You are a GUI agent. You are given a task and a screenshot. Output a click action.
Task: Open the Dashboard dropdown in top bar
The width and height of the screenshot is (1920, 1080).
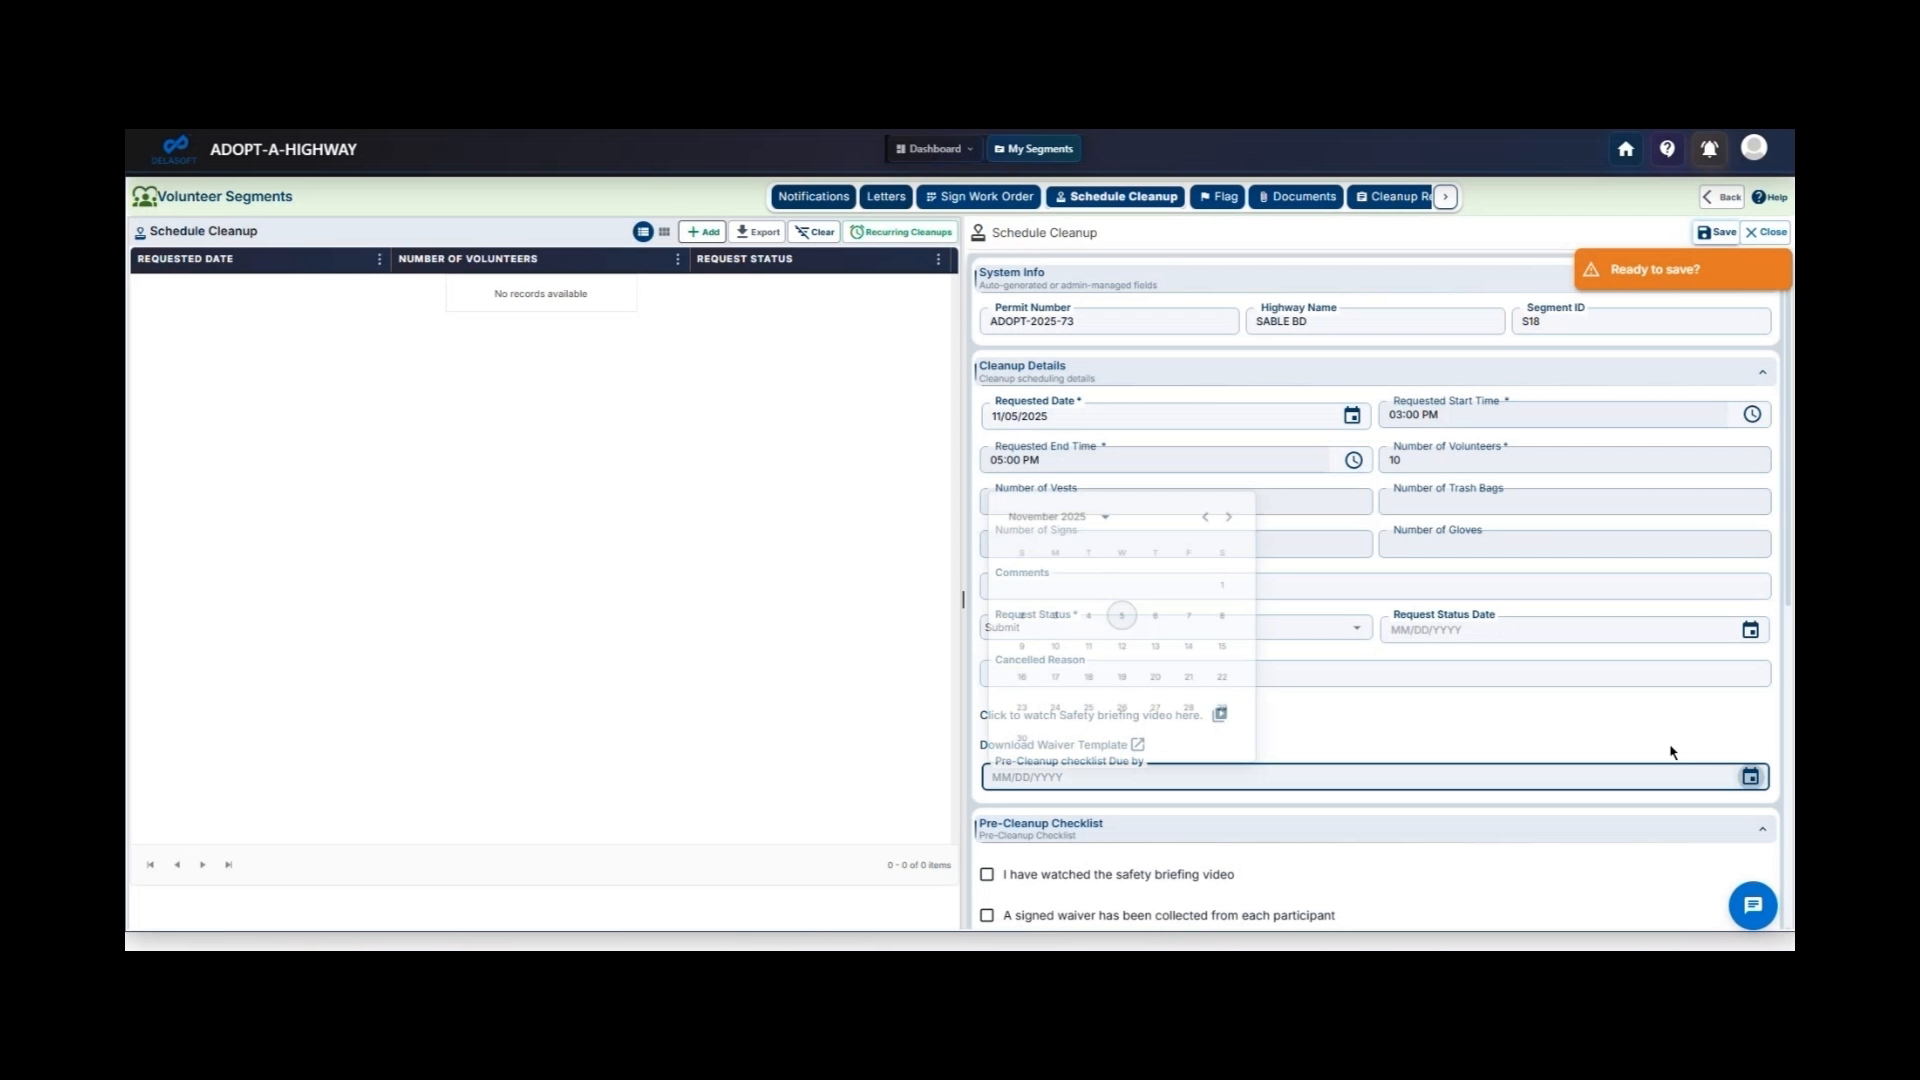point(933,148)
